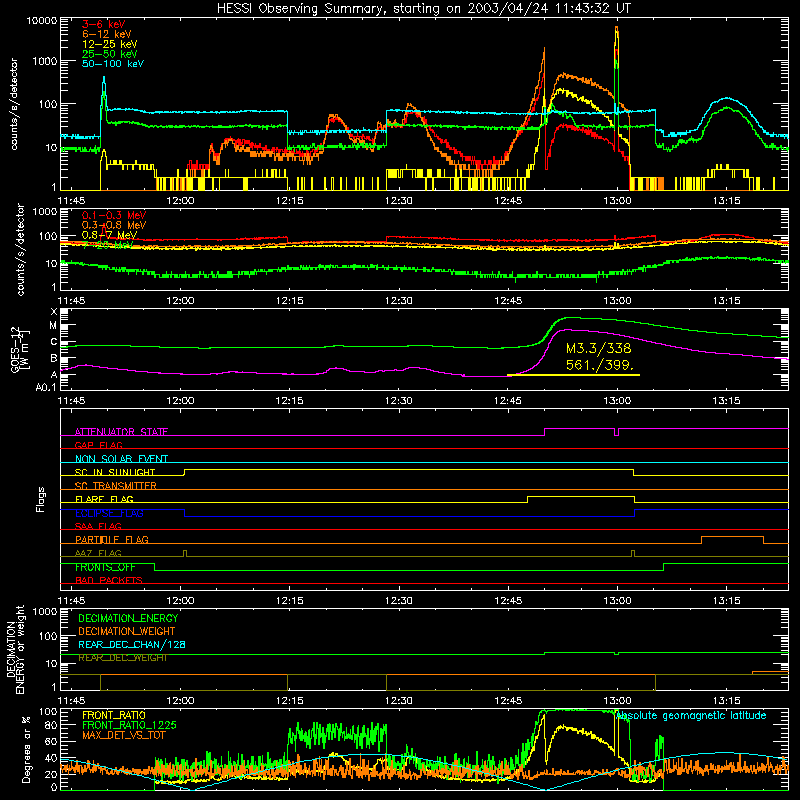Click the 'Degrees or %' axis title
Viewport: 800px width, 800px height.
26,750
